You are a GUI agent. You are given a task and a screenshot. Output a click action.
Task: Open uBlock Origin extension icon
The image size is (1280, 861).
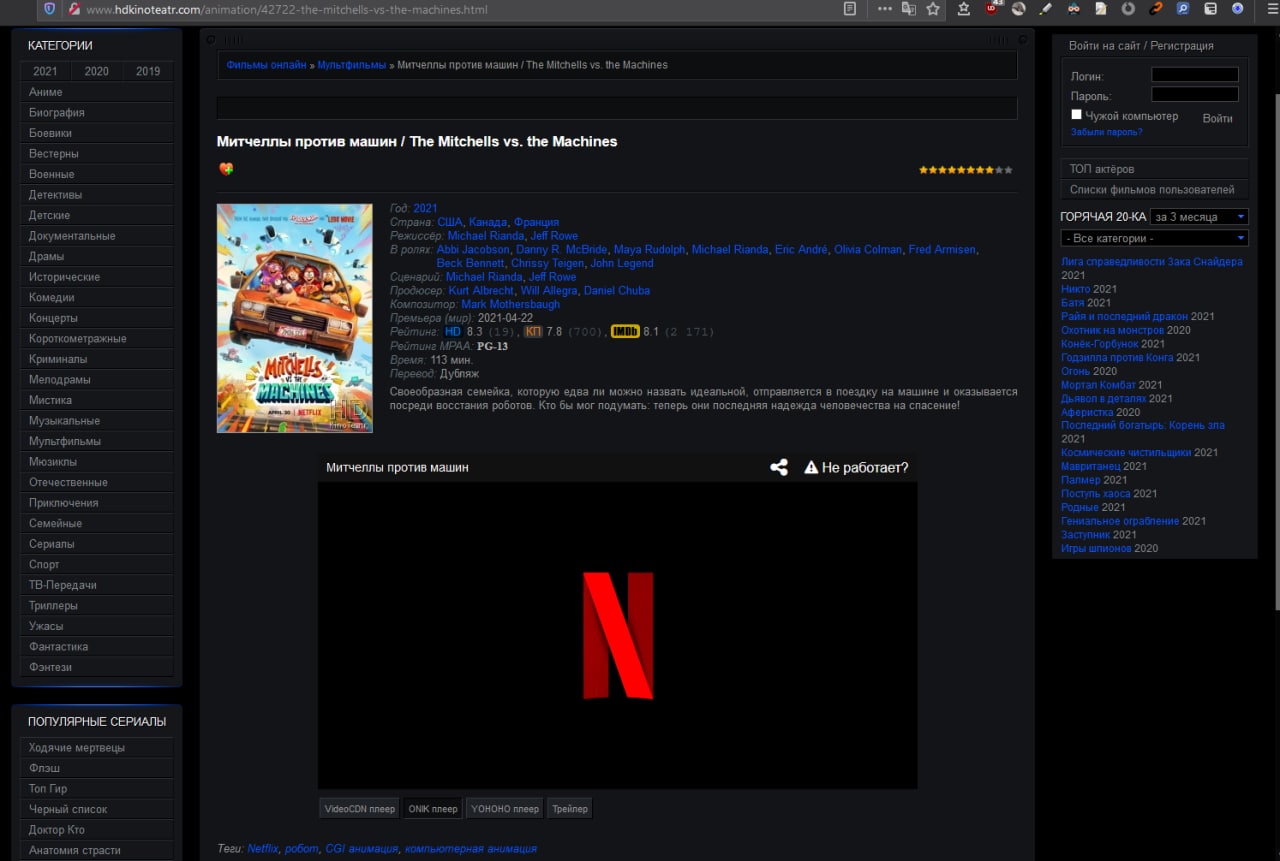[992, 8]
